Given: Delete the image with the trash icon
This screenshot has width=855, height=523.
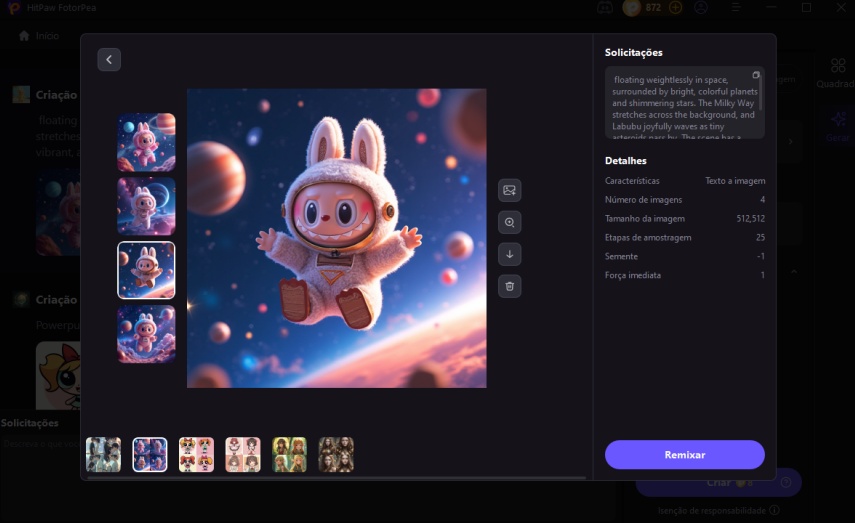Looking at the screenshot, I should pyautogui.click(x=510, y=286).
